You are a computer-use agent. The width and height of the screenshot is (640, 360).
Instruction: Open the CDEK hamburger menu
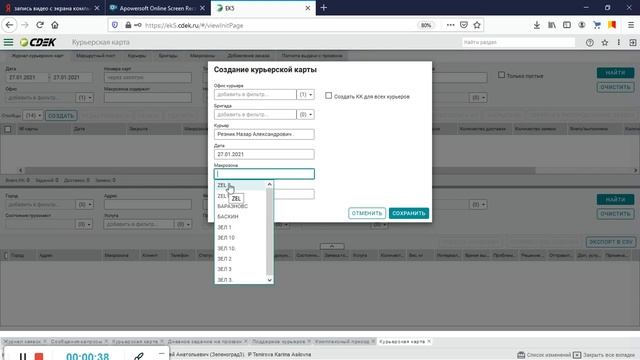[x=8, y=42]
